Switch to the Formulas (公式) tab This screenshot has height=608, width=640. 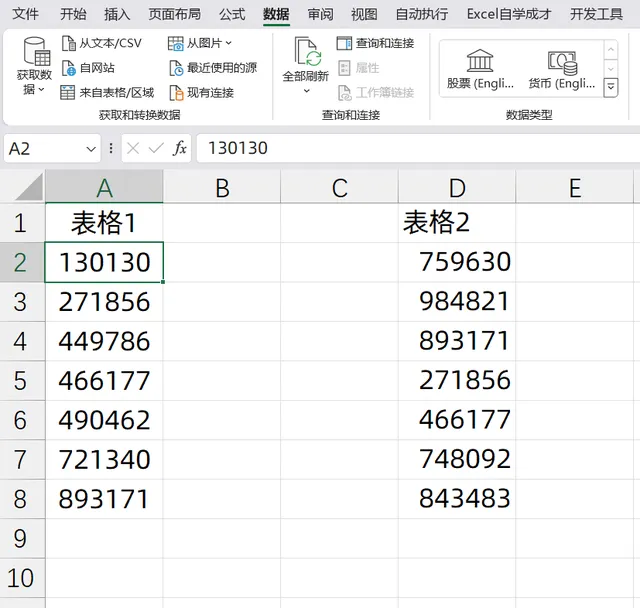[x=232, y=14]
